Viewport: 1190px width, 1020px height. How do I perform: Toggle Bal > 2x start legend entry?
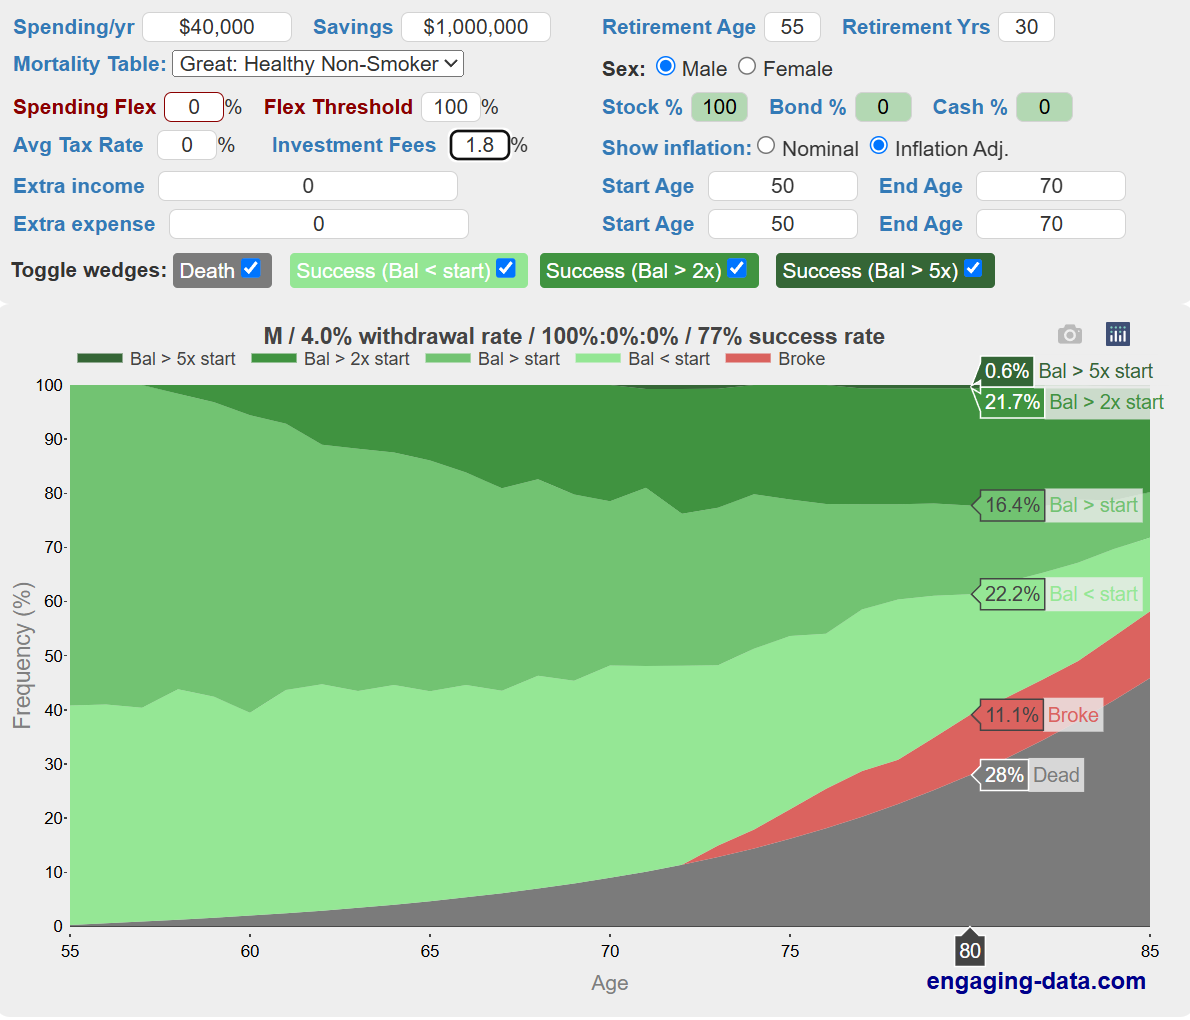tap(330, 359)
